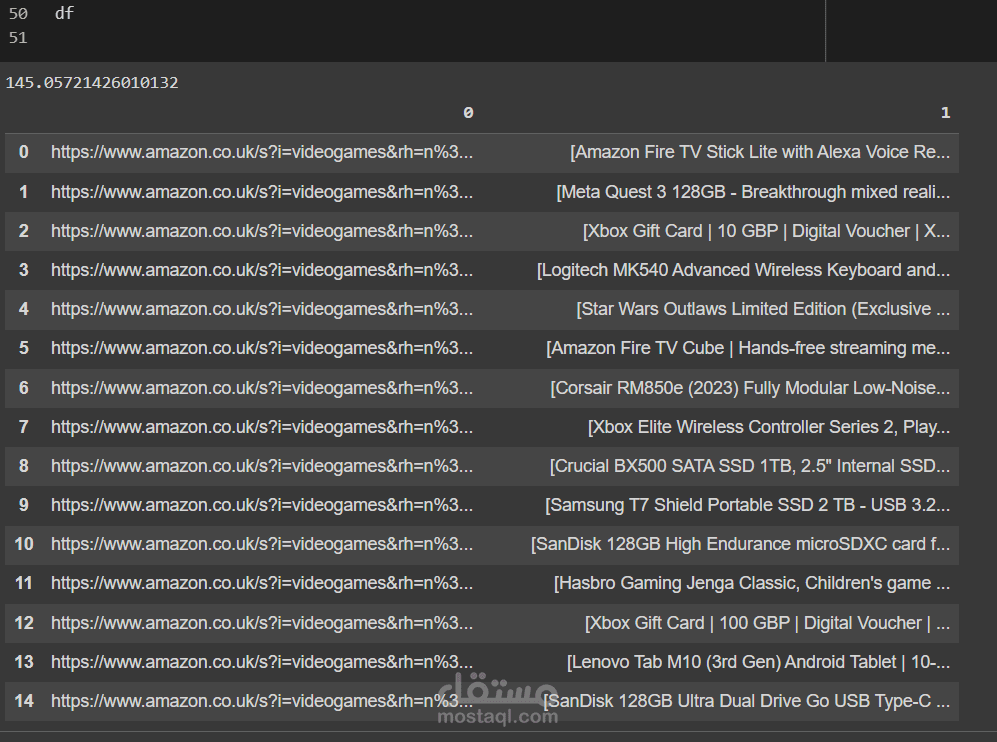Select the 'Xbox Gift Card | 10 GBP' cell
The width and height of the screenshot is (997, 742).
click(766, 231)
